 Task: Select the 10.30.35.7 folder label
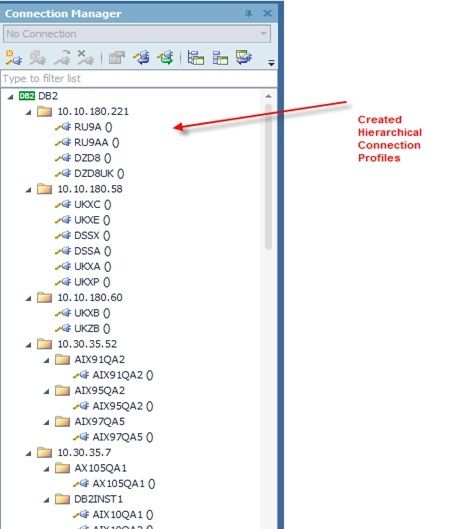[x=84, y=453]
